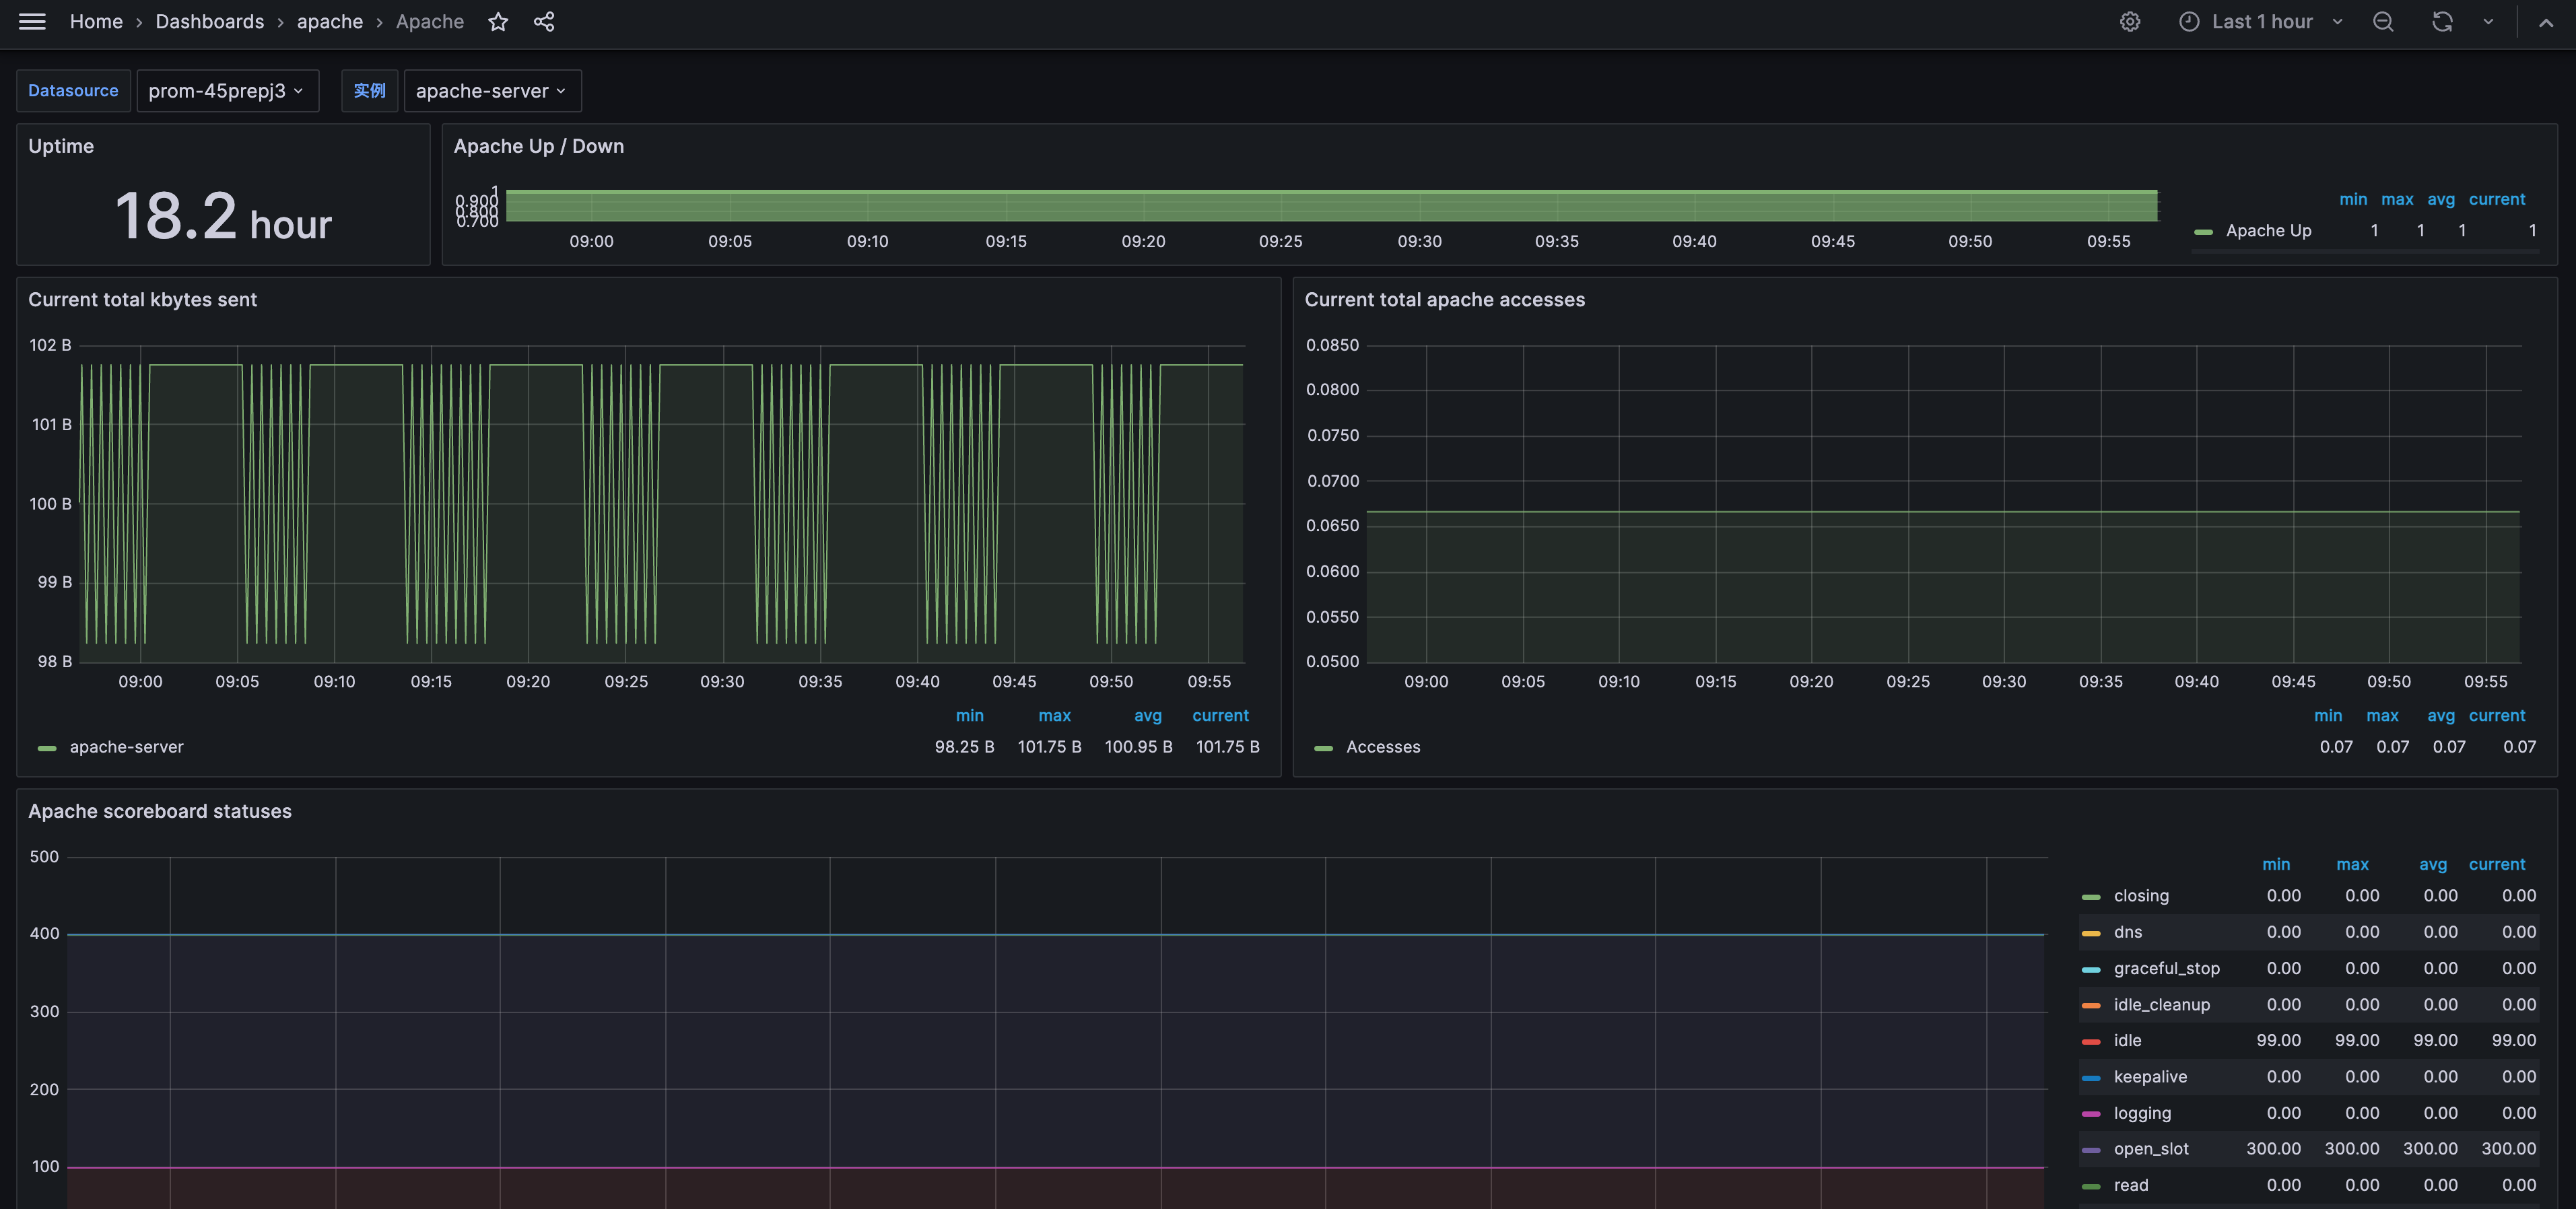Refresh the dashboard

click(2442, 22)
